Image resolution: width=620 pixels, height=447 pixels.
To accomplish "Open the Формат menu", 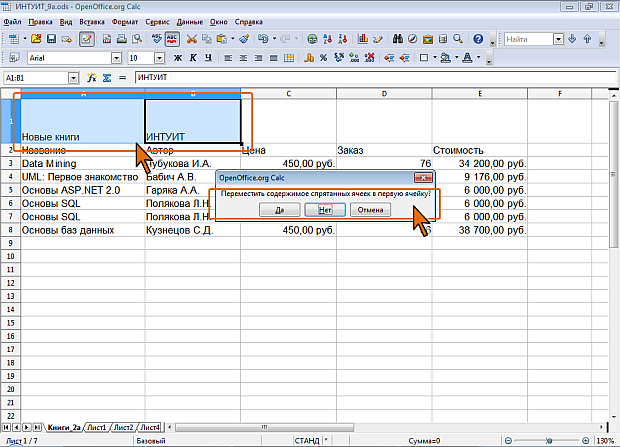I will point(125,22).
